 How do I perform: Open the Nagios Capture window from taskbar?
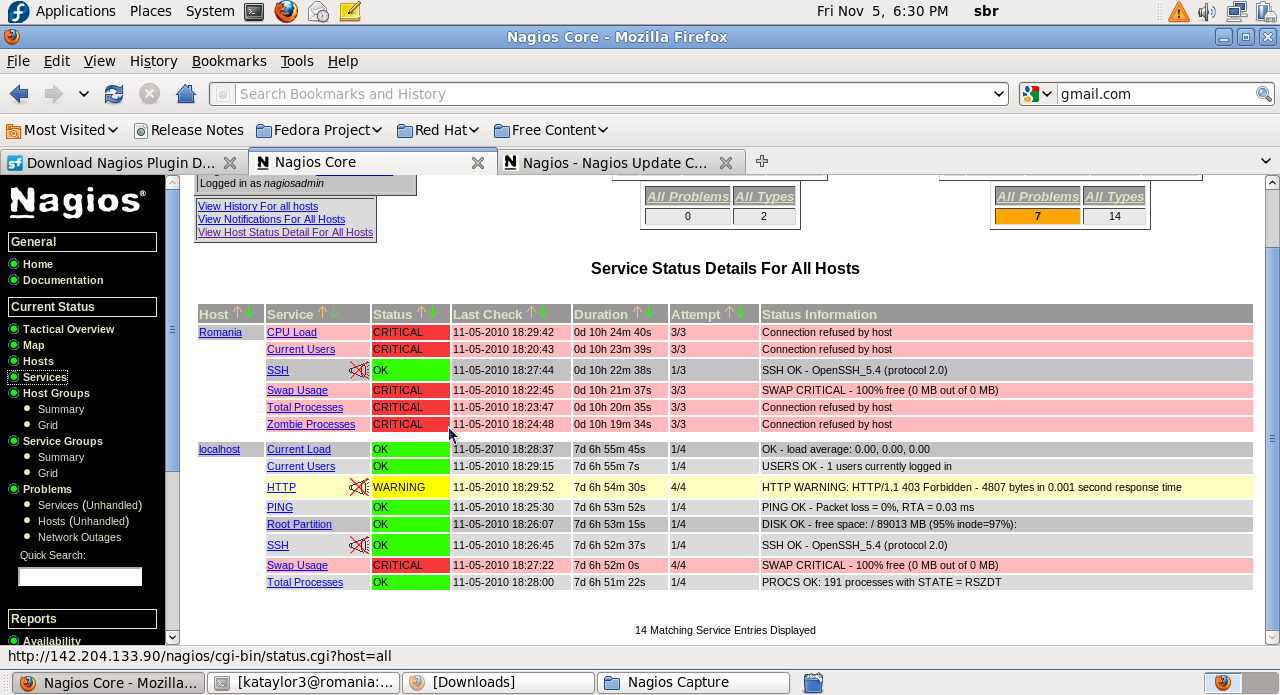[x=693, y=683]
